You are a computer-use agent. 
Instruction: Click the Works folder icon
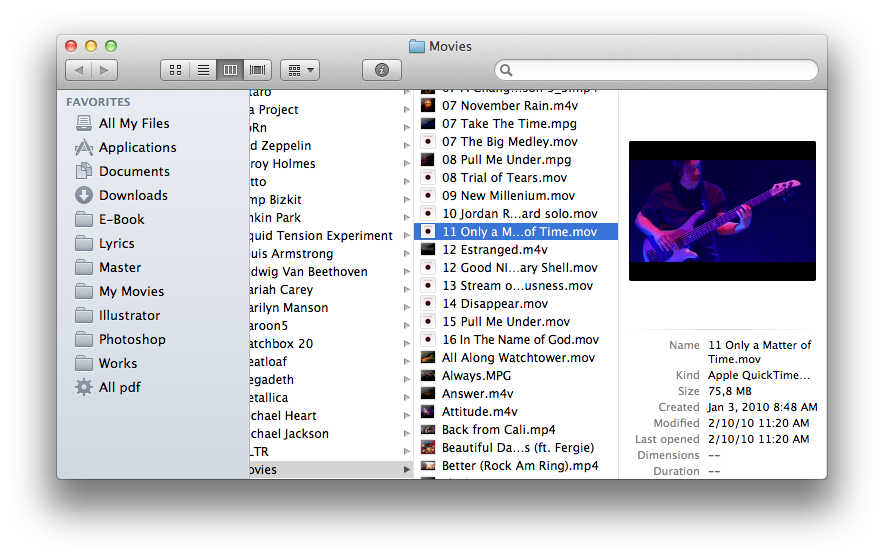[84, 364]
